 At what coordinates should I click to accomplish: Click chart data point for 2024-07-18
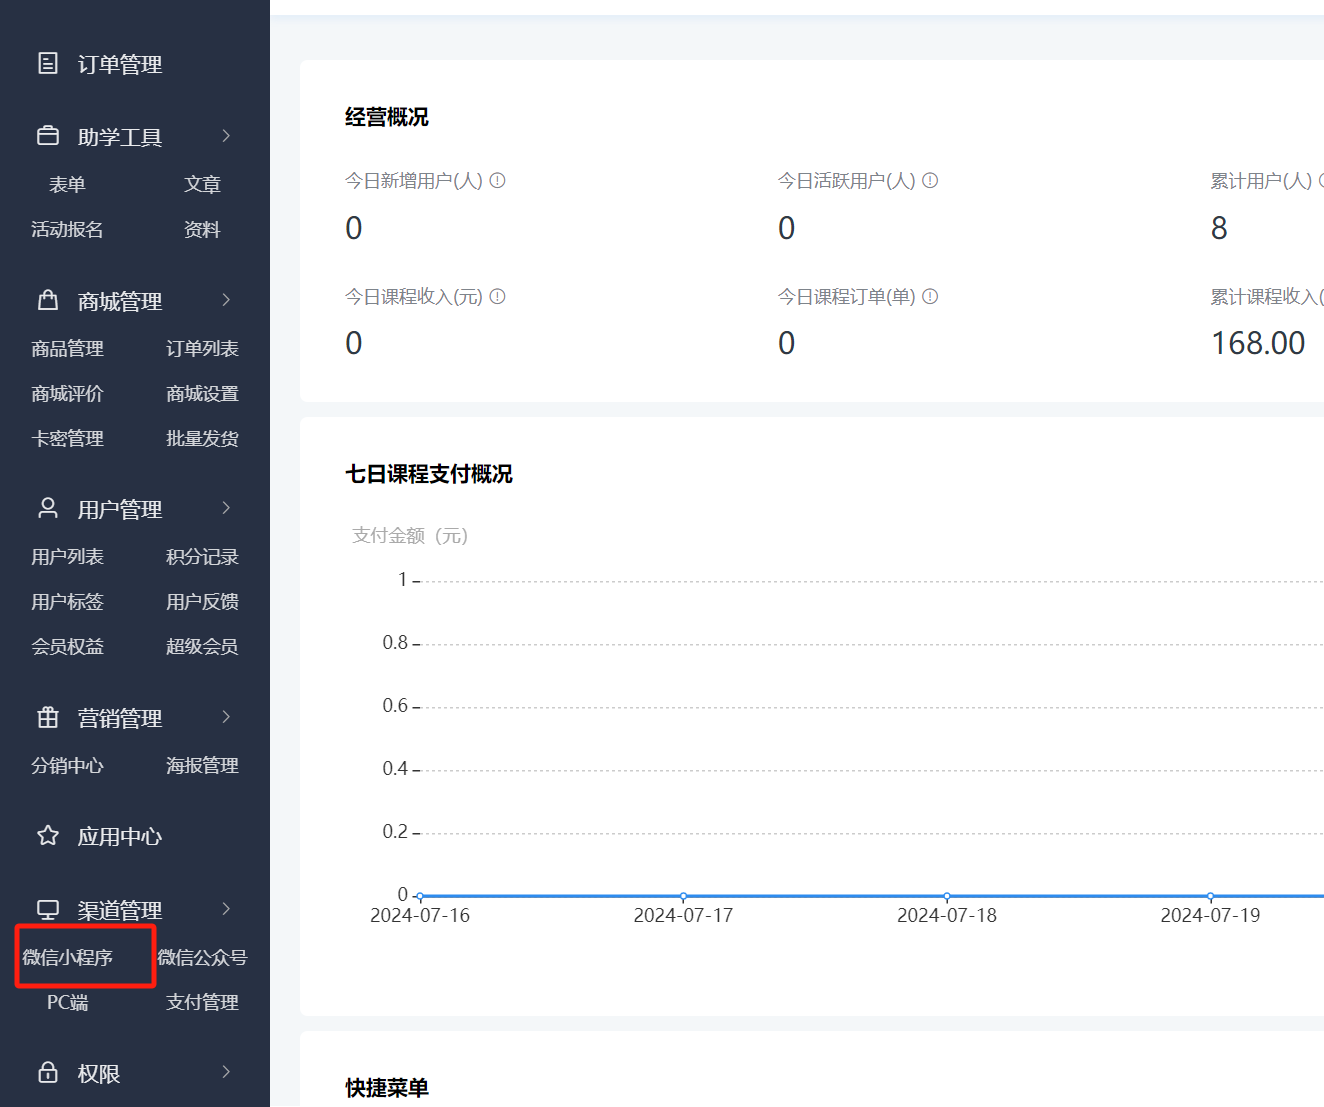pyautogui.click(x=947, y=896)
